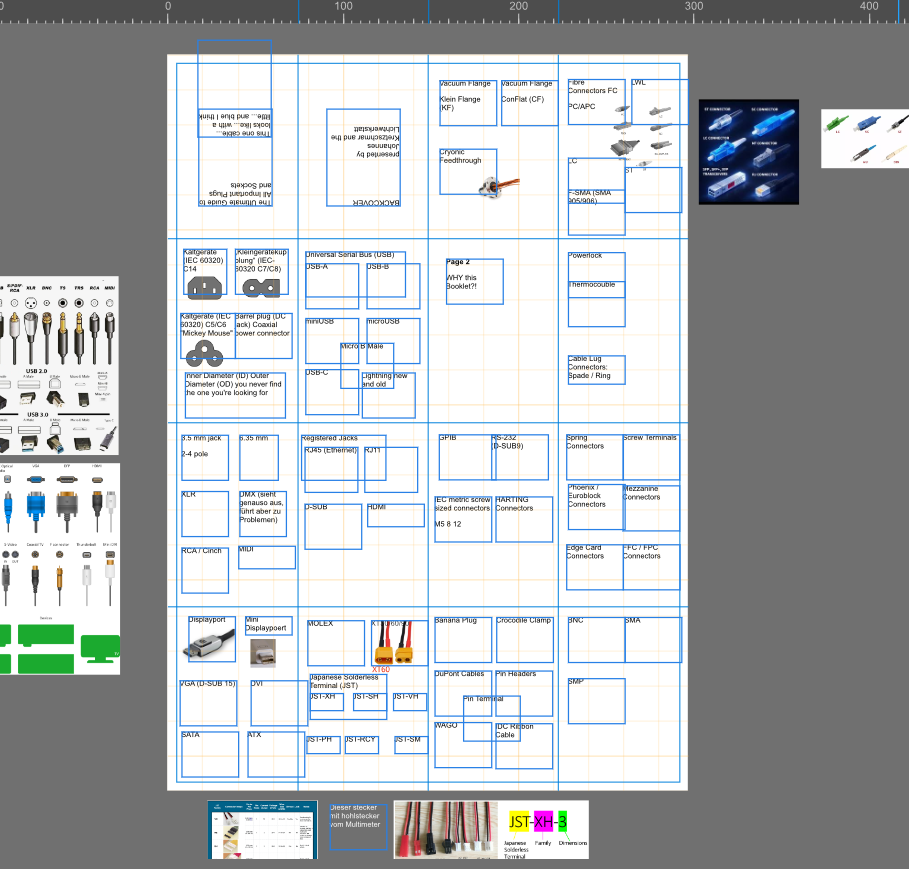This screenshot has height=869, width=909.
Task: Select the video cable connectors reference image
Action: click(x=60, y=569)
